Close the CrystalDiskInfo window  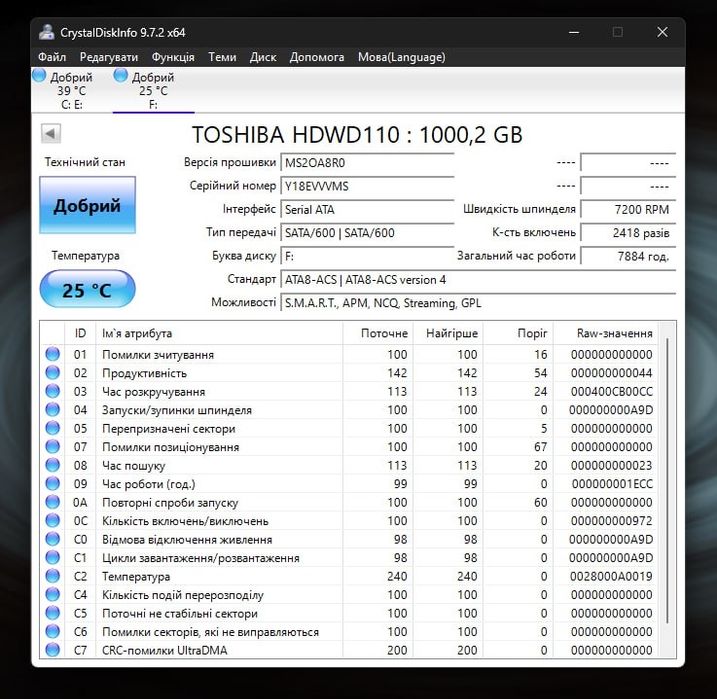[662, 32]
